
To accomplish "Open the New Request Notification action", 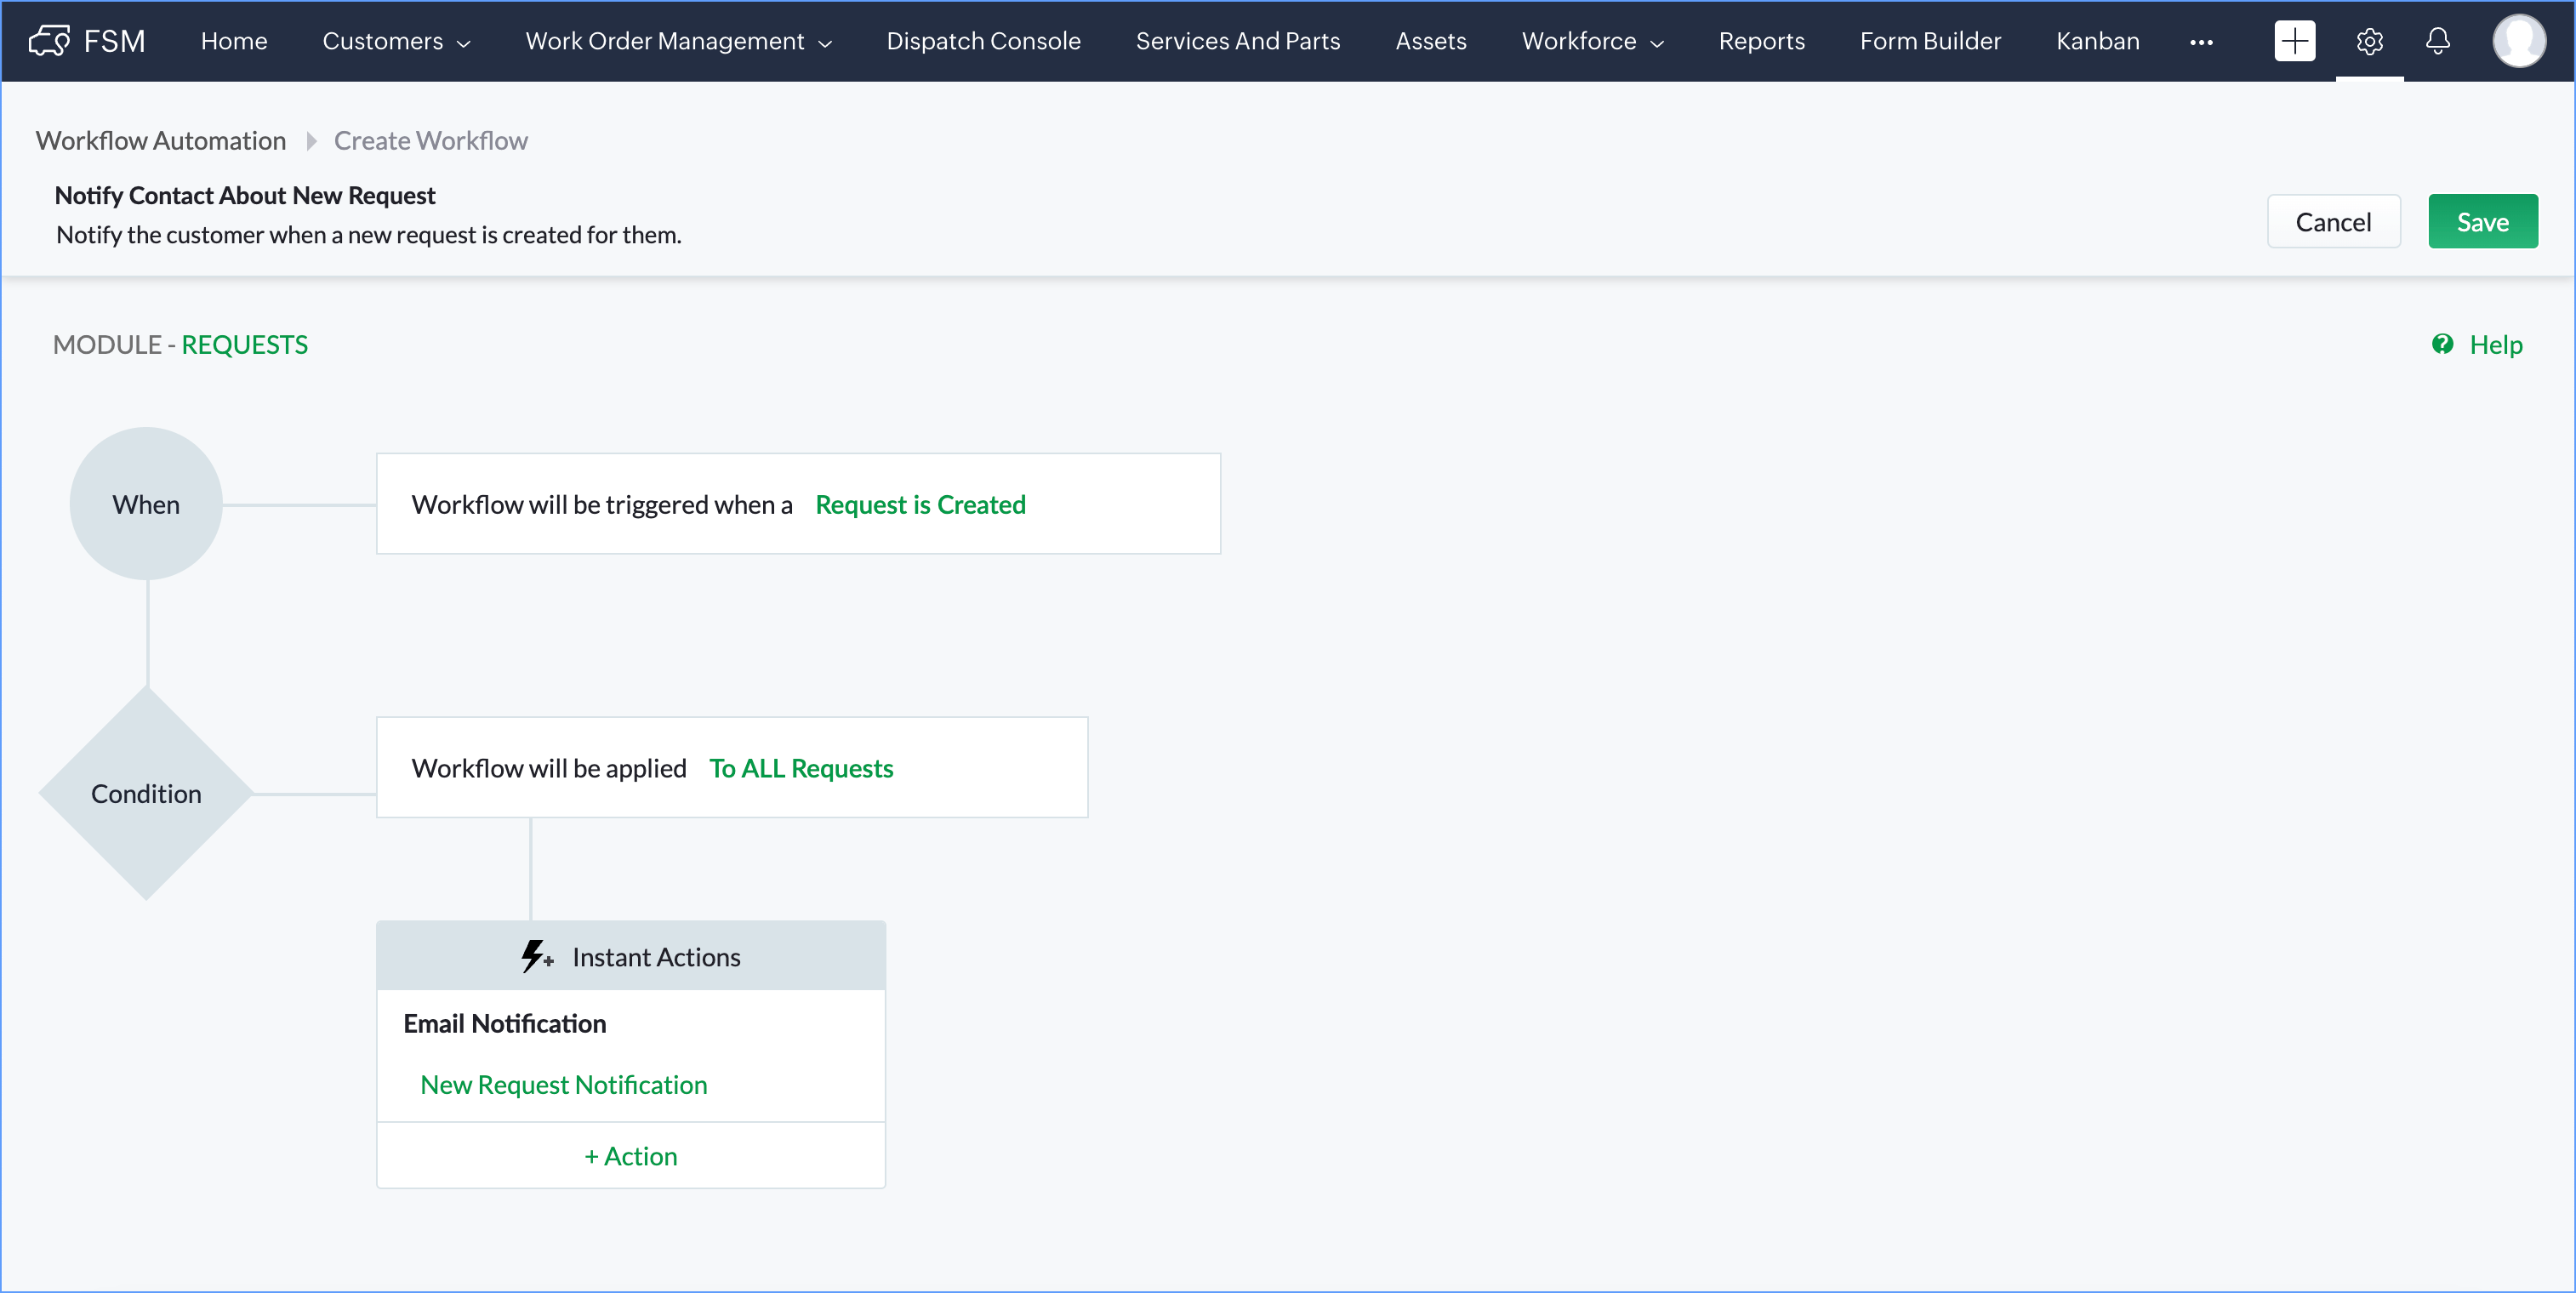I will coord(563,1085).
